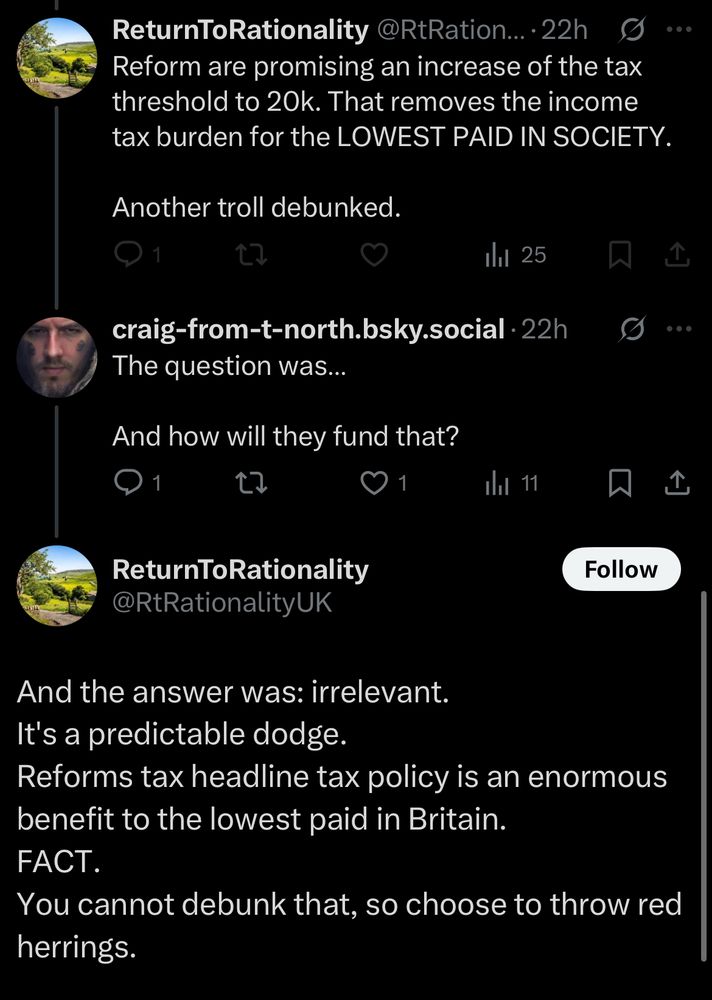Screen dimensions: 712x1000
Task: Click the share icon on the first post
Action: coord(677,254)
